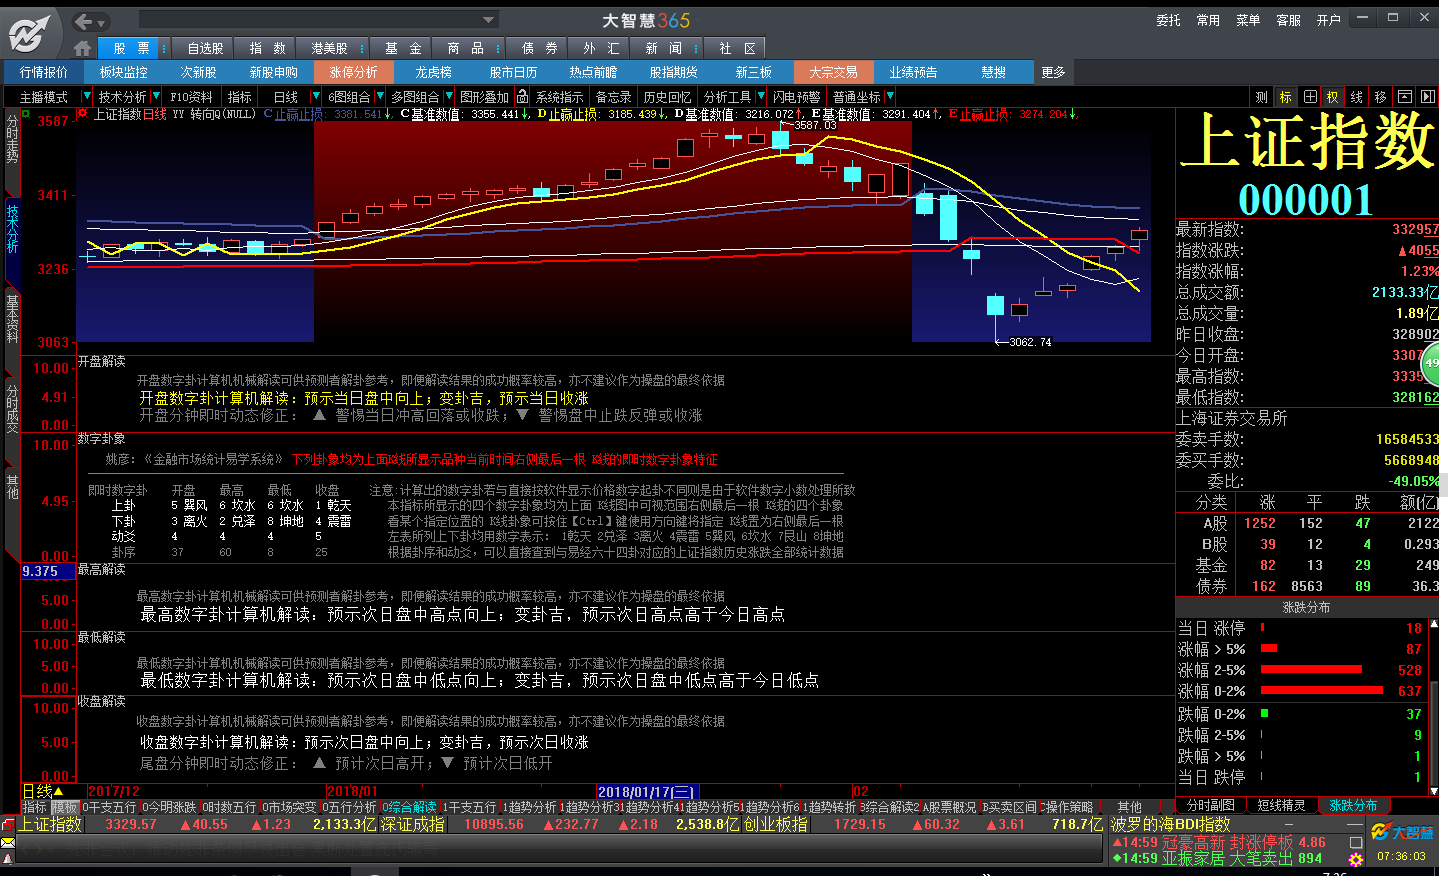Select the 综合解读 indicator tab
The image size is (1448, 876).
point(409,806)
